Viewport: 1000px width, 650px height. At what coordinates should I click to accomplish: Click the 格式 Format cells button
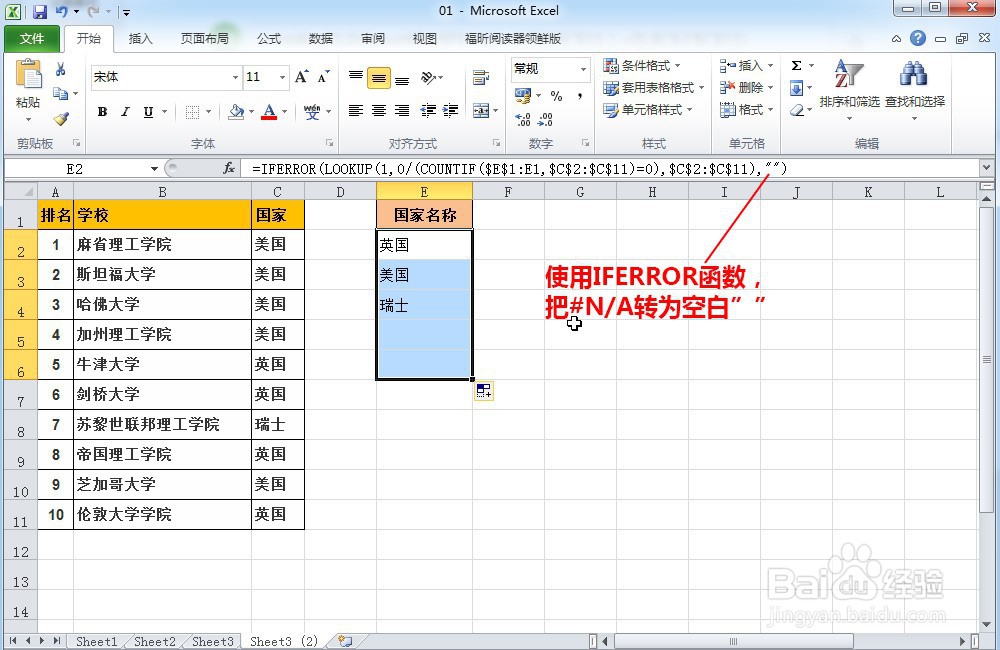746,110
